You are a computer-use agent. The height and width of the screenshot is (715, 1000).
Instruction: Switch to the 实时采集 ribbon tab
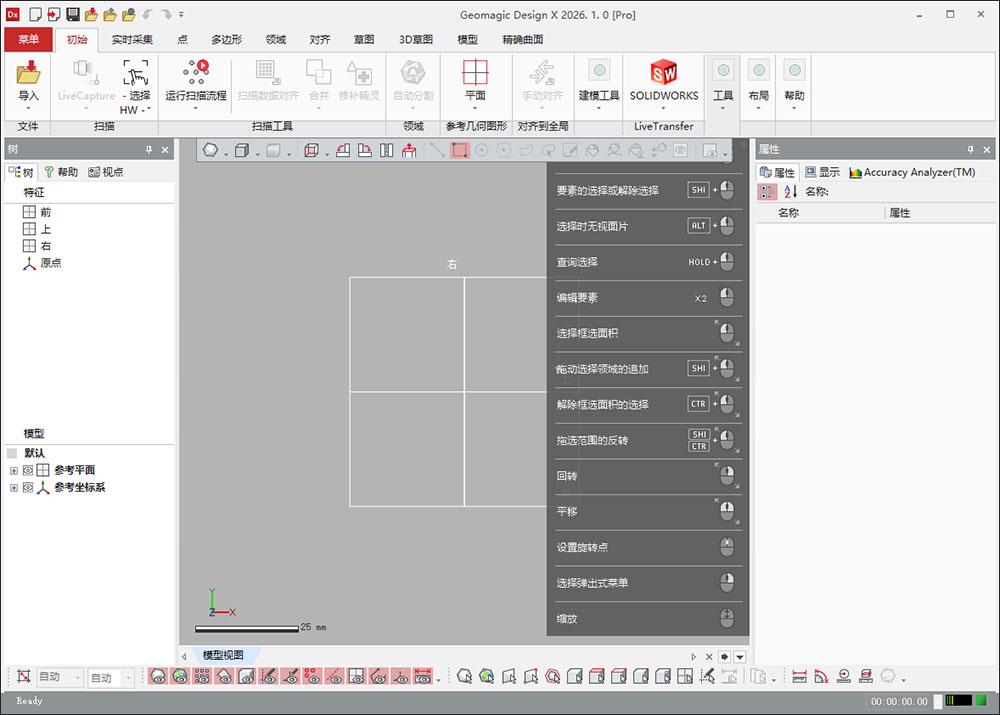132,40
